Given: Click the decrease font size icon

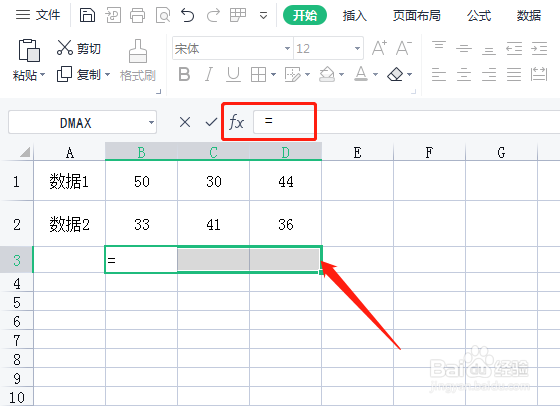Looking at the screenshot, I should pyautogui.click(x=404, y=48).
